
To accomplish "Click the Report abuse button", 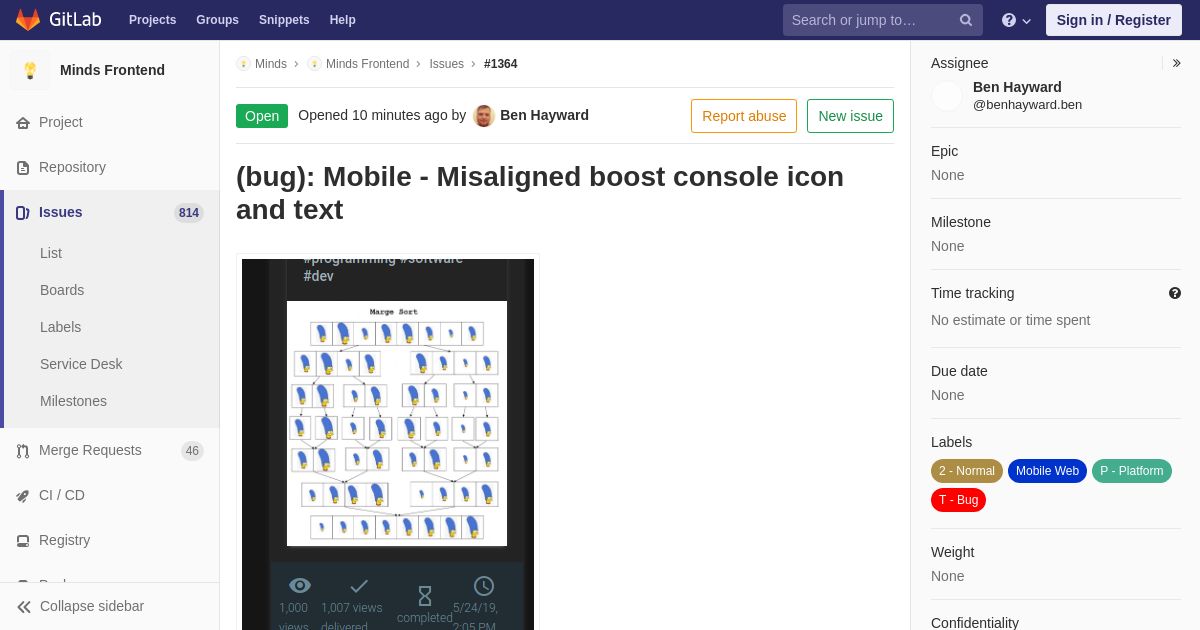I will click(744, 116).
